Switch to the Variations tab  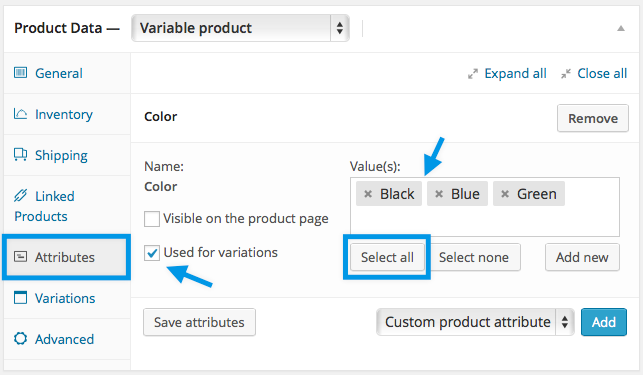point(67,298)
